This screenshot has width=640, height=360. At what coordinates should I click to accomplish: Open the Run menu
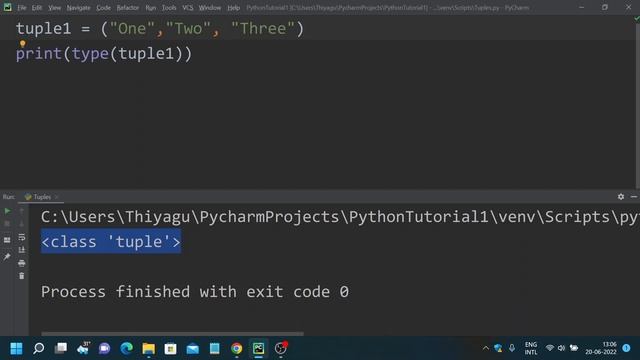point(151,8)
